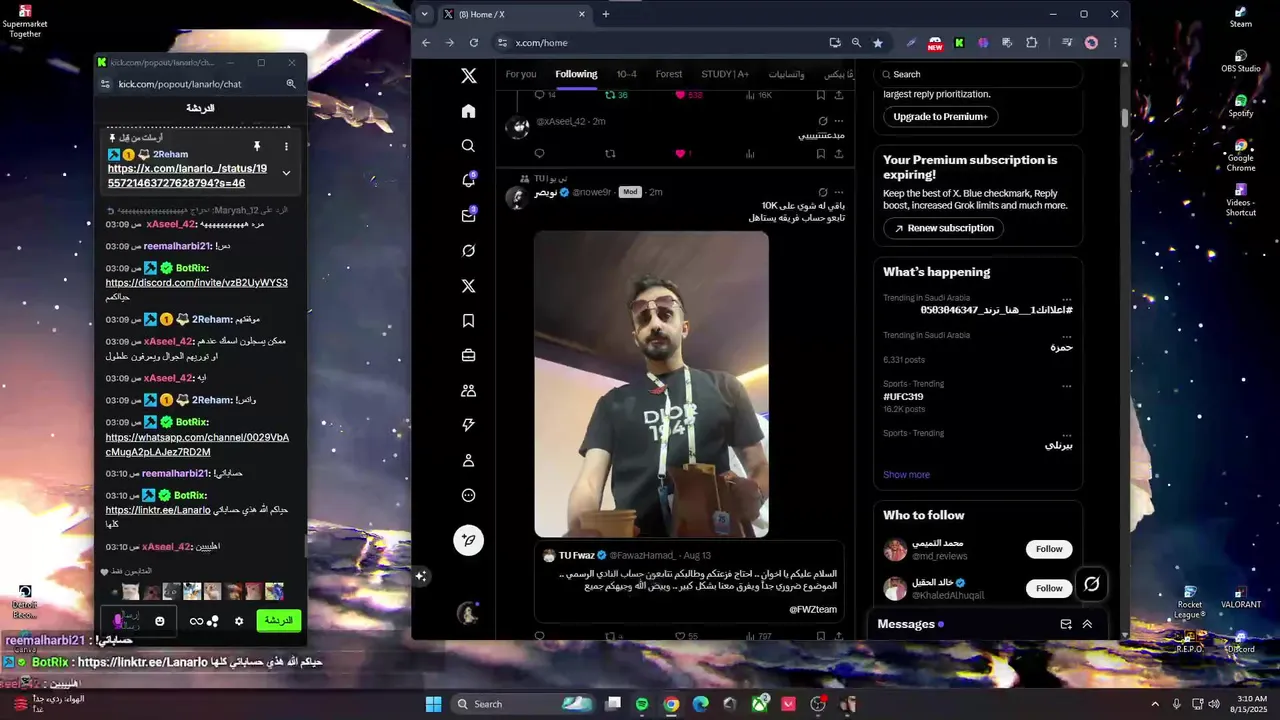The width and height of the screenshot is (1280, 720).
Task: Click the infinity icon in the Kick chat bar
Action: pyautogui.click(x=196, y=621)
